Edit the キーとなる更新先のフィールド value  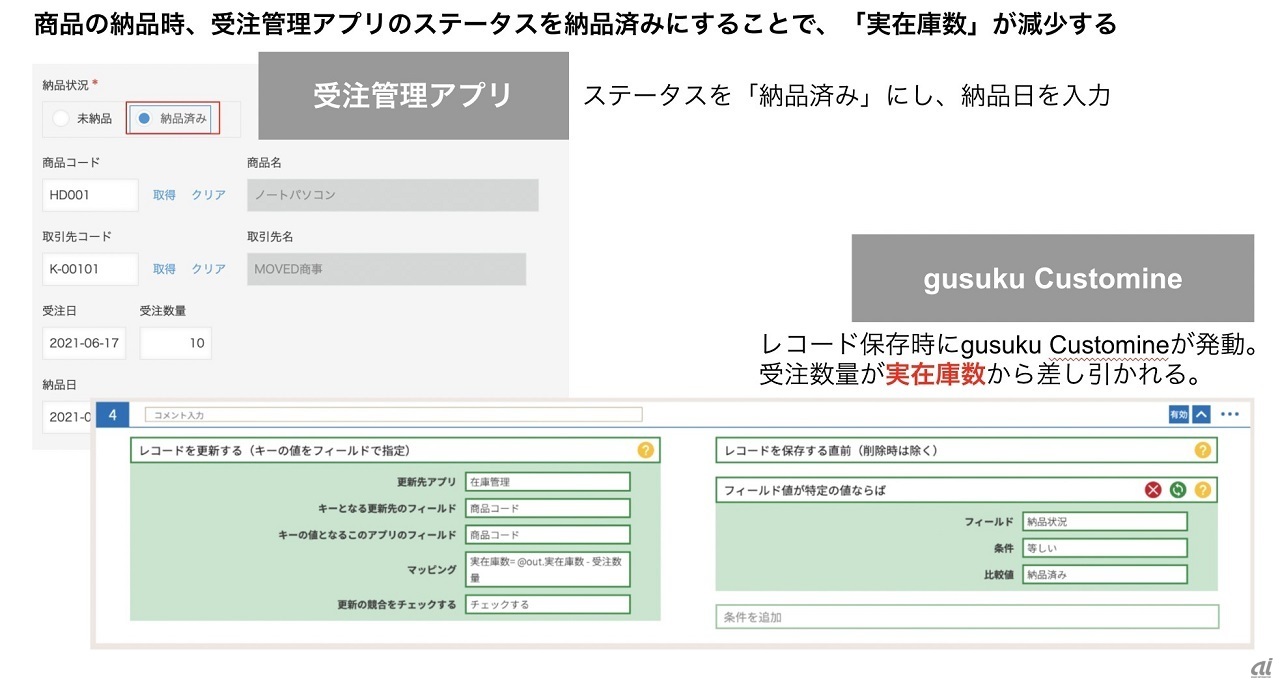(x=548, y=508)
